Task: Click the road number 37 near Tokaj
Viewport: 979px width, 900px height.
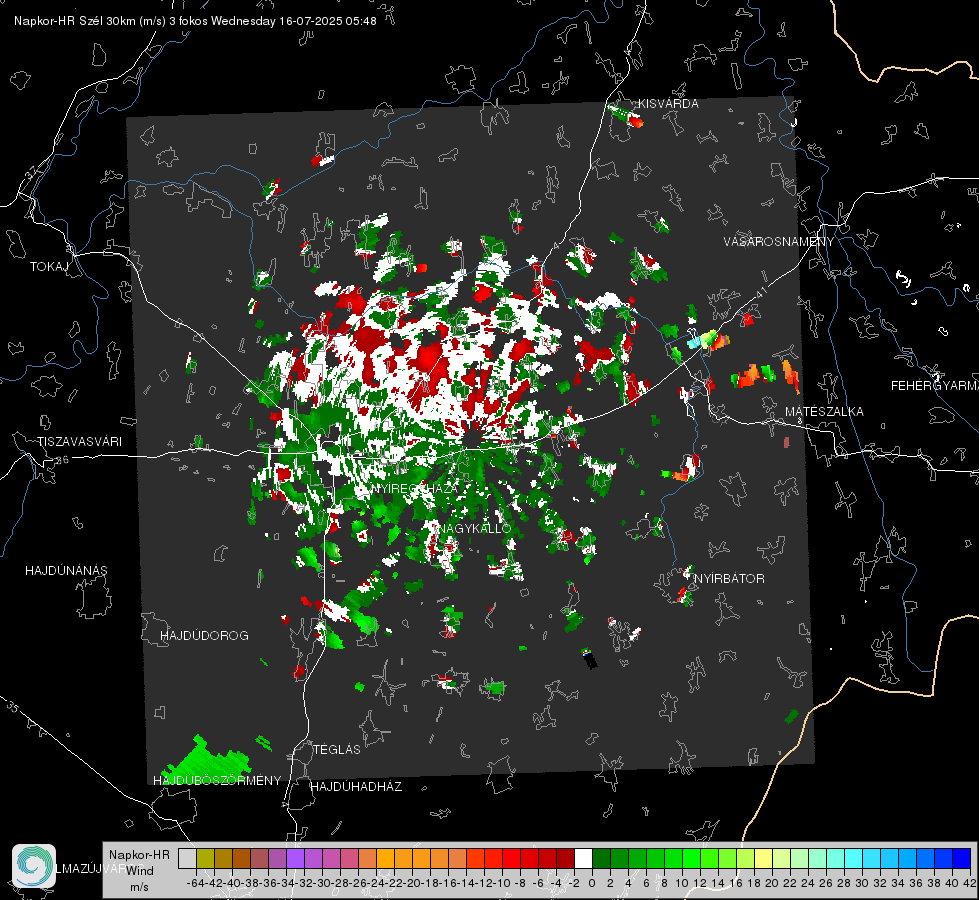Action: click(x=31, y=172)
